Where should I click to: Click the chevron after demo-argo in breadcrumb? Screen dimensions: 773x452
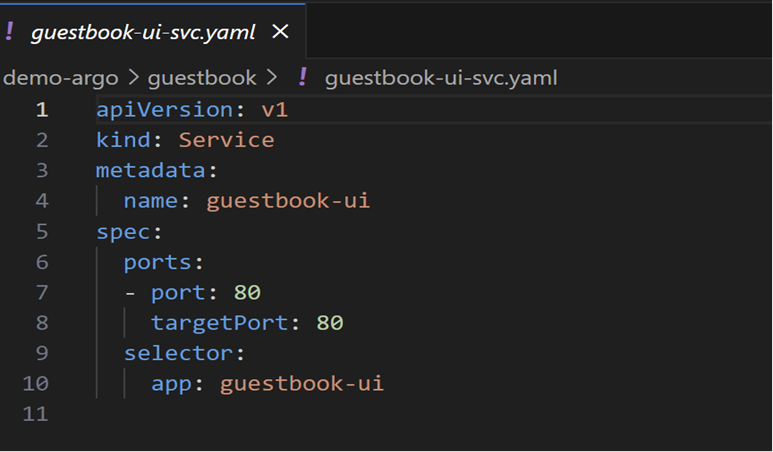pos(154,77)
